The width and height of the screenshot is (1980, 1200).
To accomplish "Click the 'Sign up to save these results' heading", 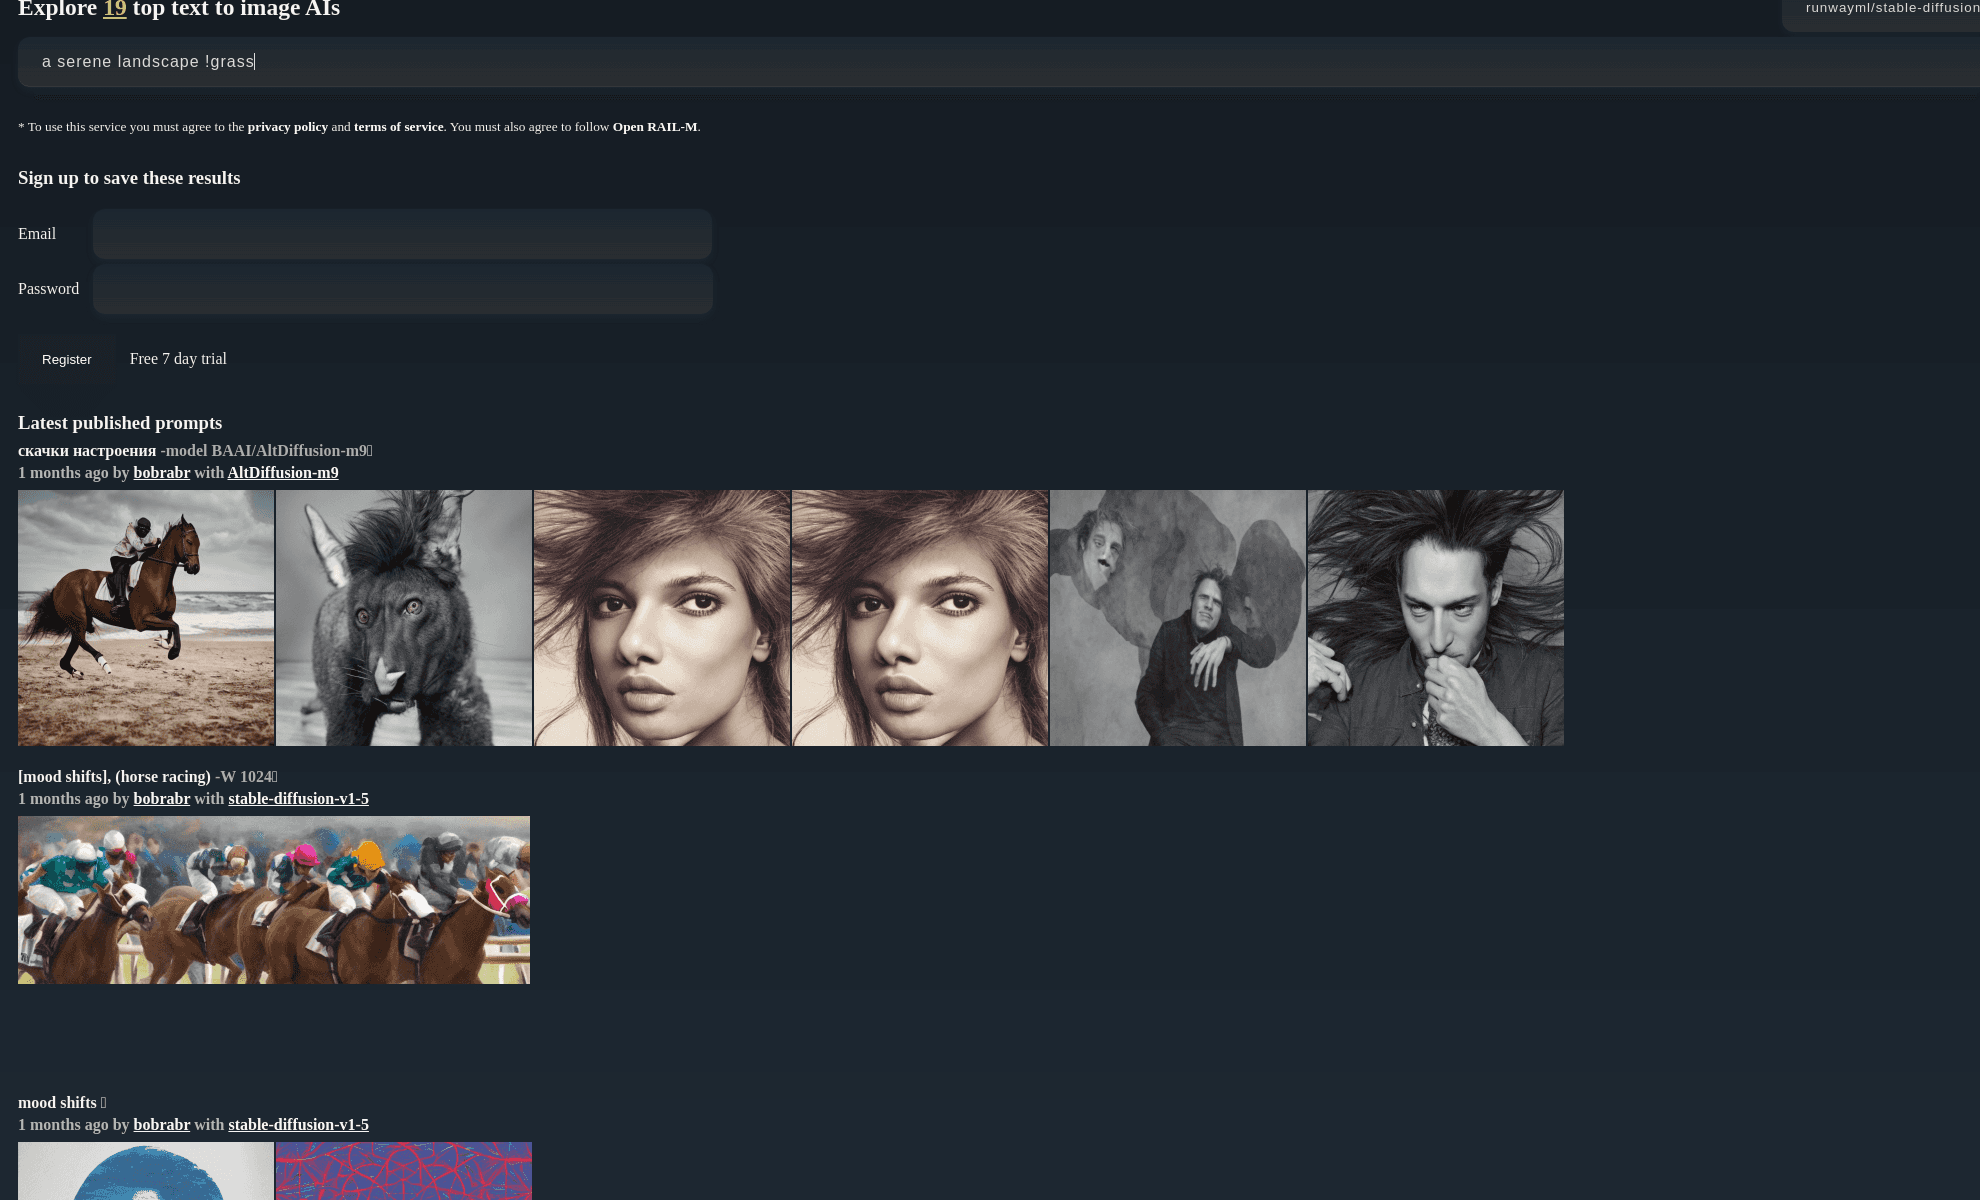I will point(129,178).
